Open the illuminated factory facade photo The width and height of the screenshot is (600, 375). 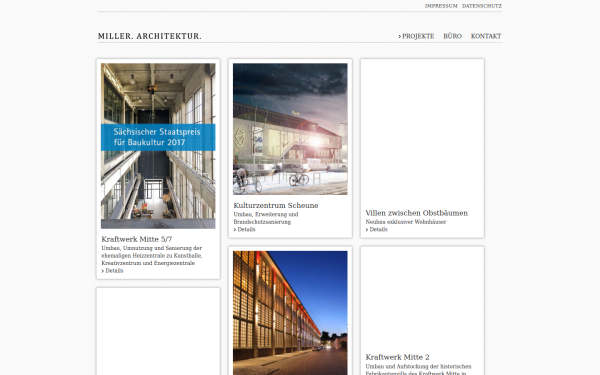pos(290,313)
